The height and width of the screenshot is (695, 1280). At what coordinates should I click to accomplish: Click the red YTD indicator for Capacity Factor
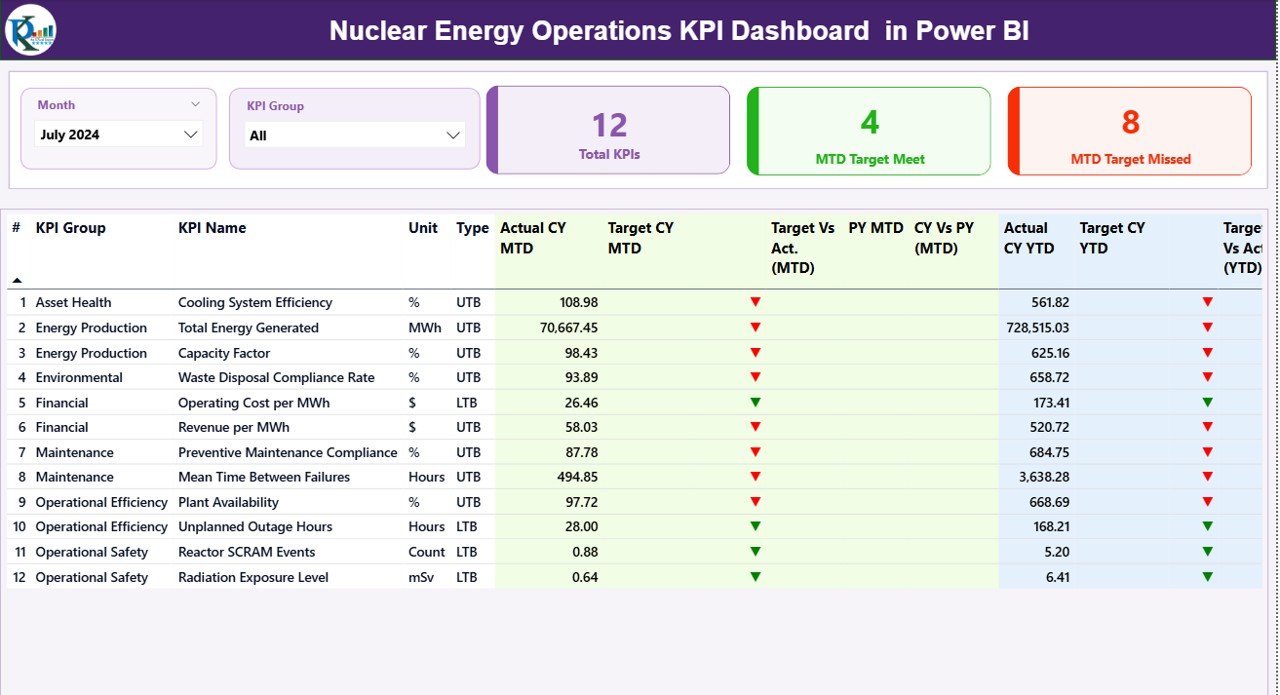(x=1209, y=352)
